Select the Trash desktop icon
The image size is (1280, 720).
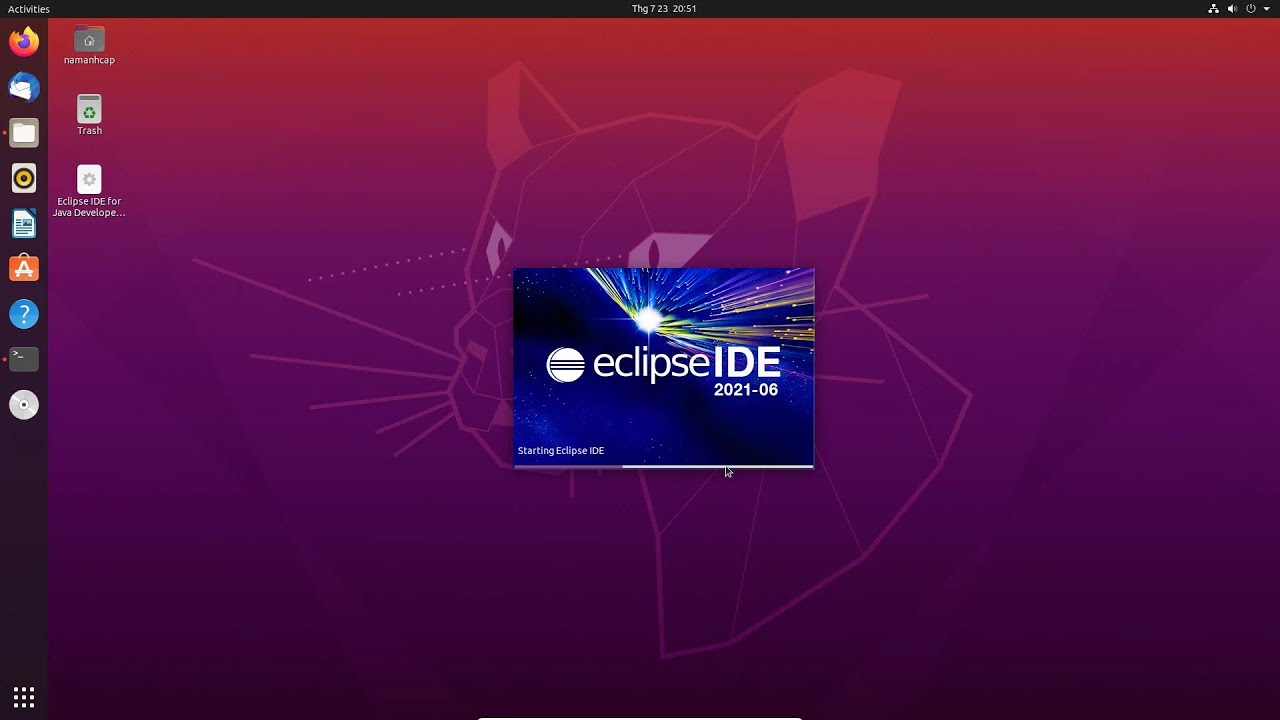click(89, 115)
